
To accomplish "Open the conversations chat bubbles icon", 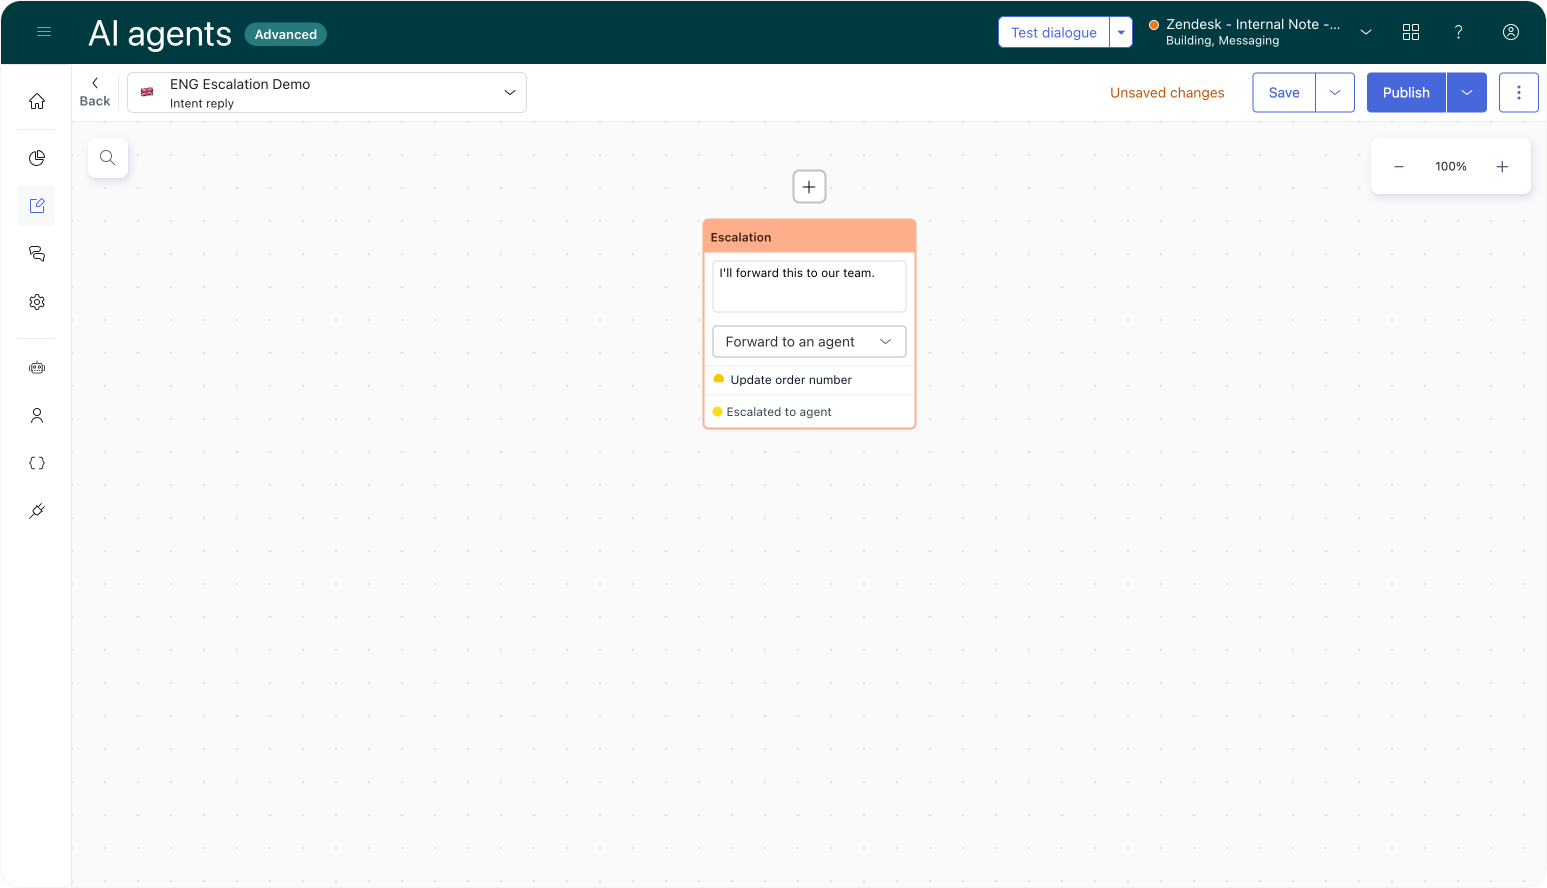I will click(x=37, y=254).
